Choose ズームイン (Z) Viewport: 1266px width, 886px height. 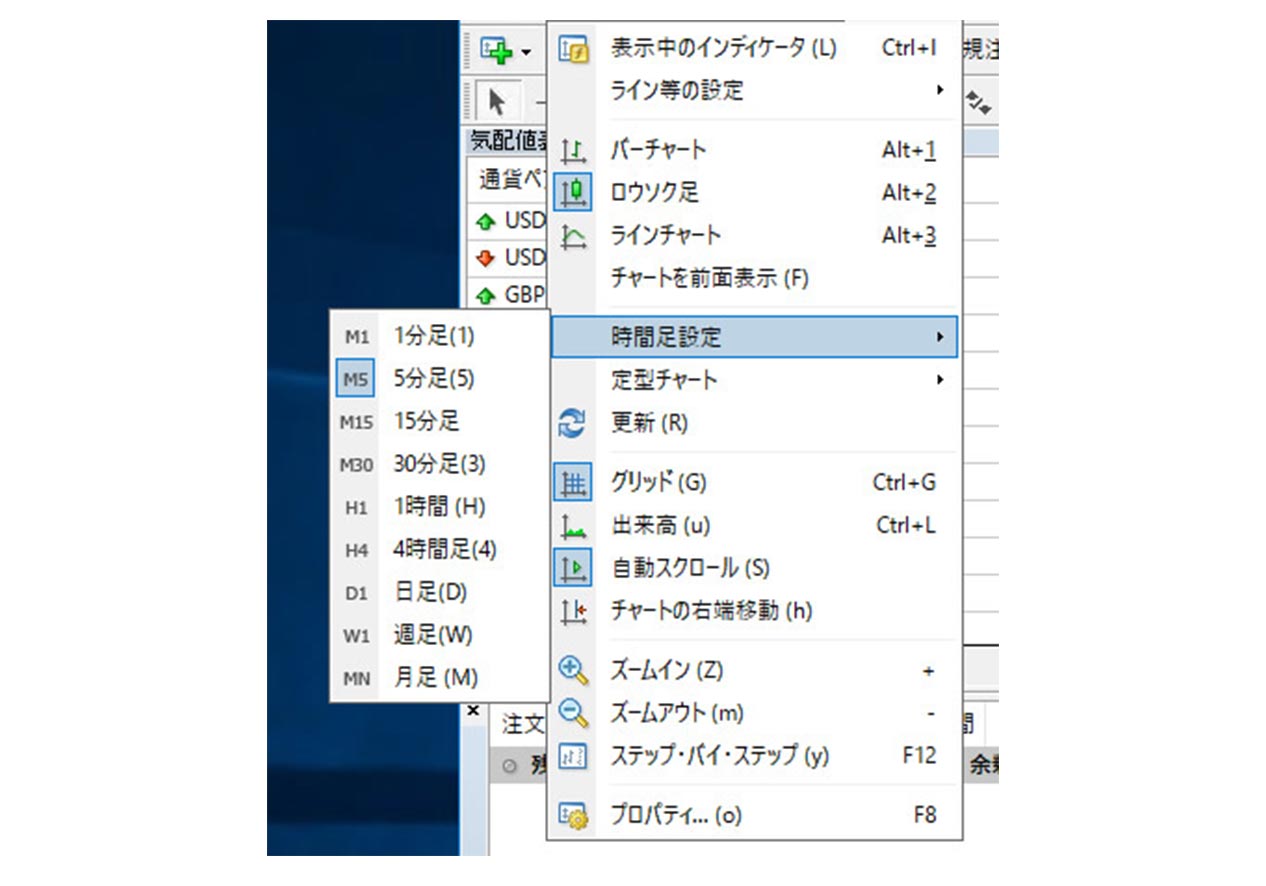pos(754,670)
